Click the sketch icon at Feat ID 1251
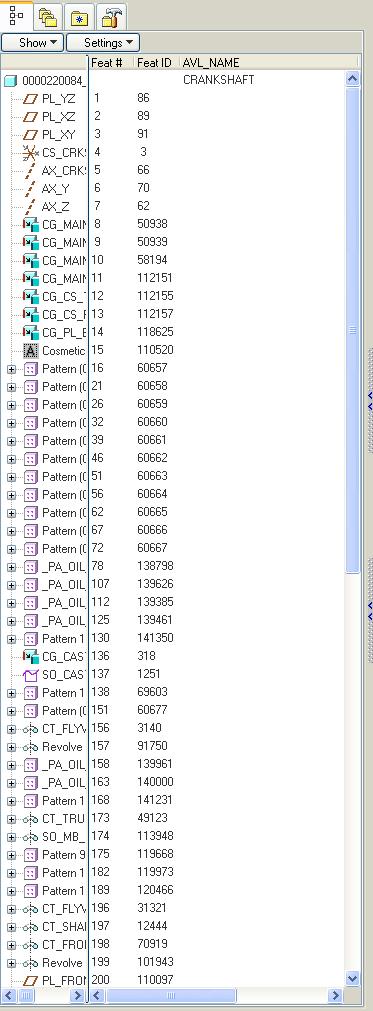This screenshot has height=1011, width=373. pyautogui.click(x=30, y=674)
